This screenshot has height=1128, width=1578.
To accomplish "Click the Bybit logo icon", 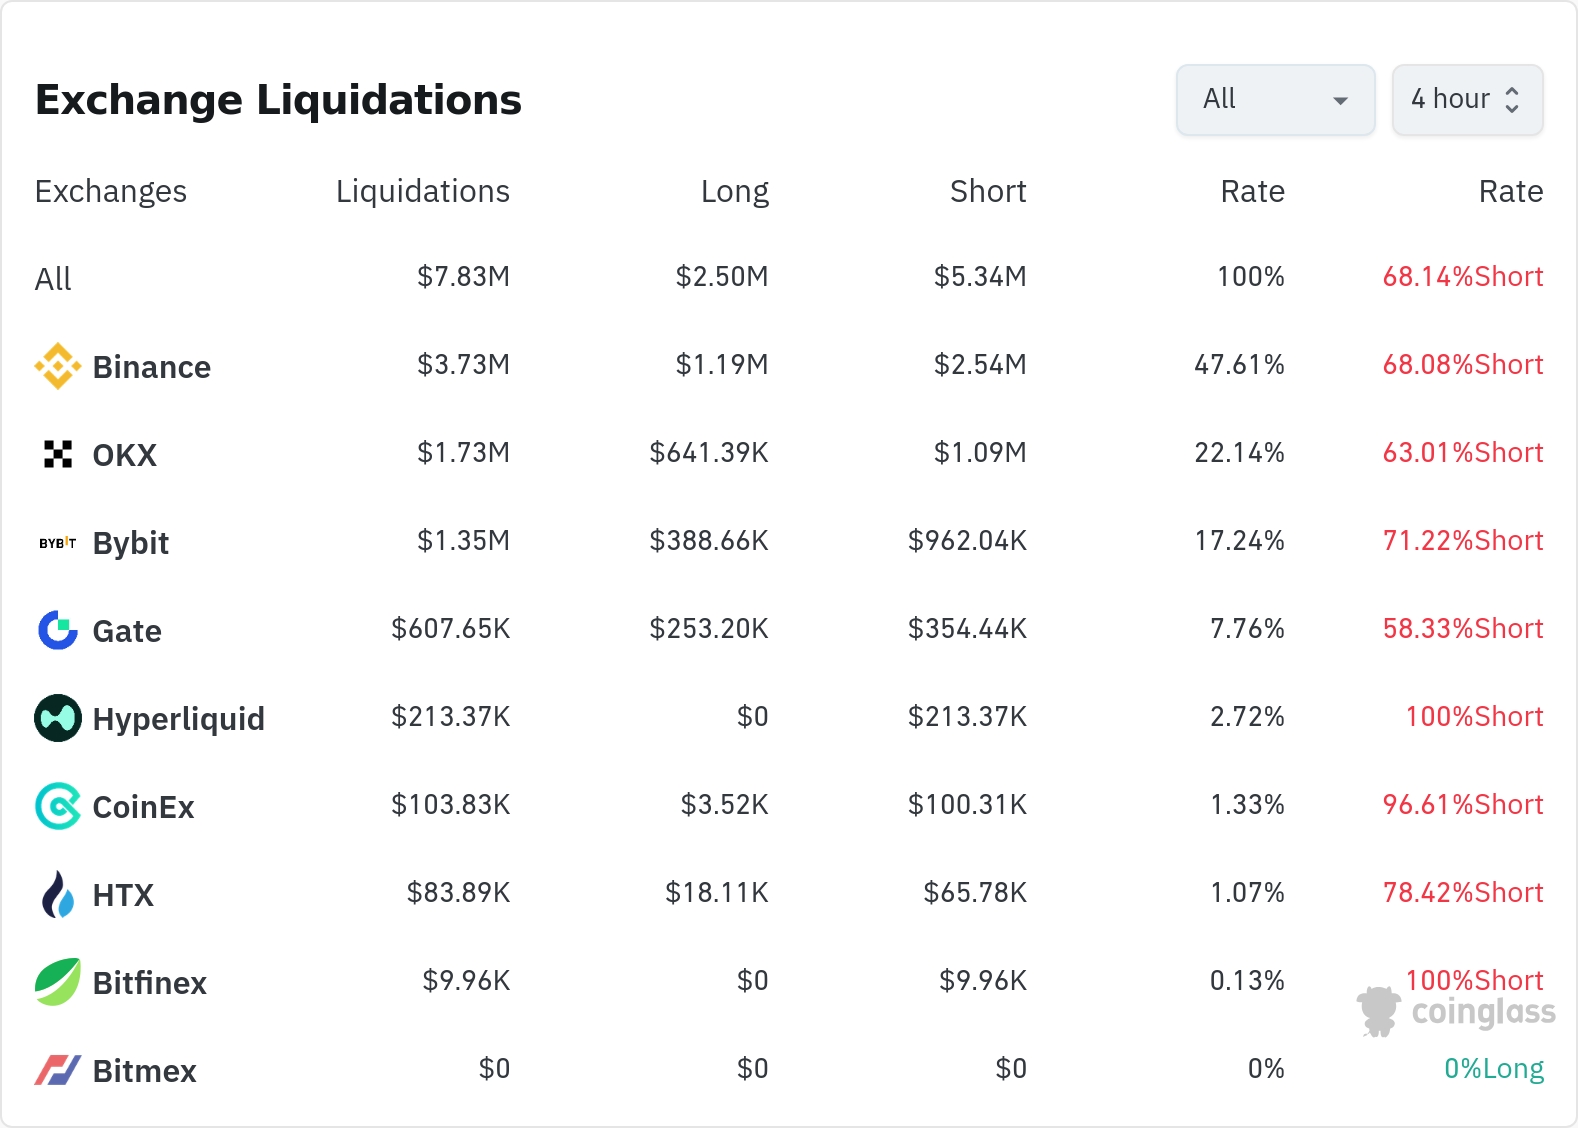I will click(x=58, y=543).
